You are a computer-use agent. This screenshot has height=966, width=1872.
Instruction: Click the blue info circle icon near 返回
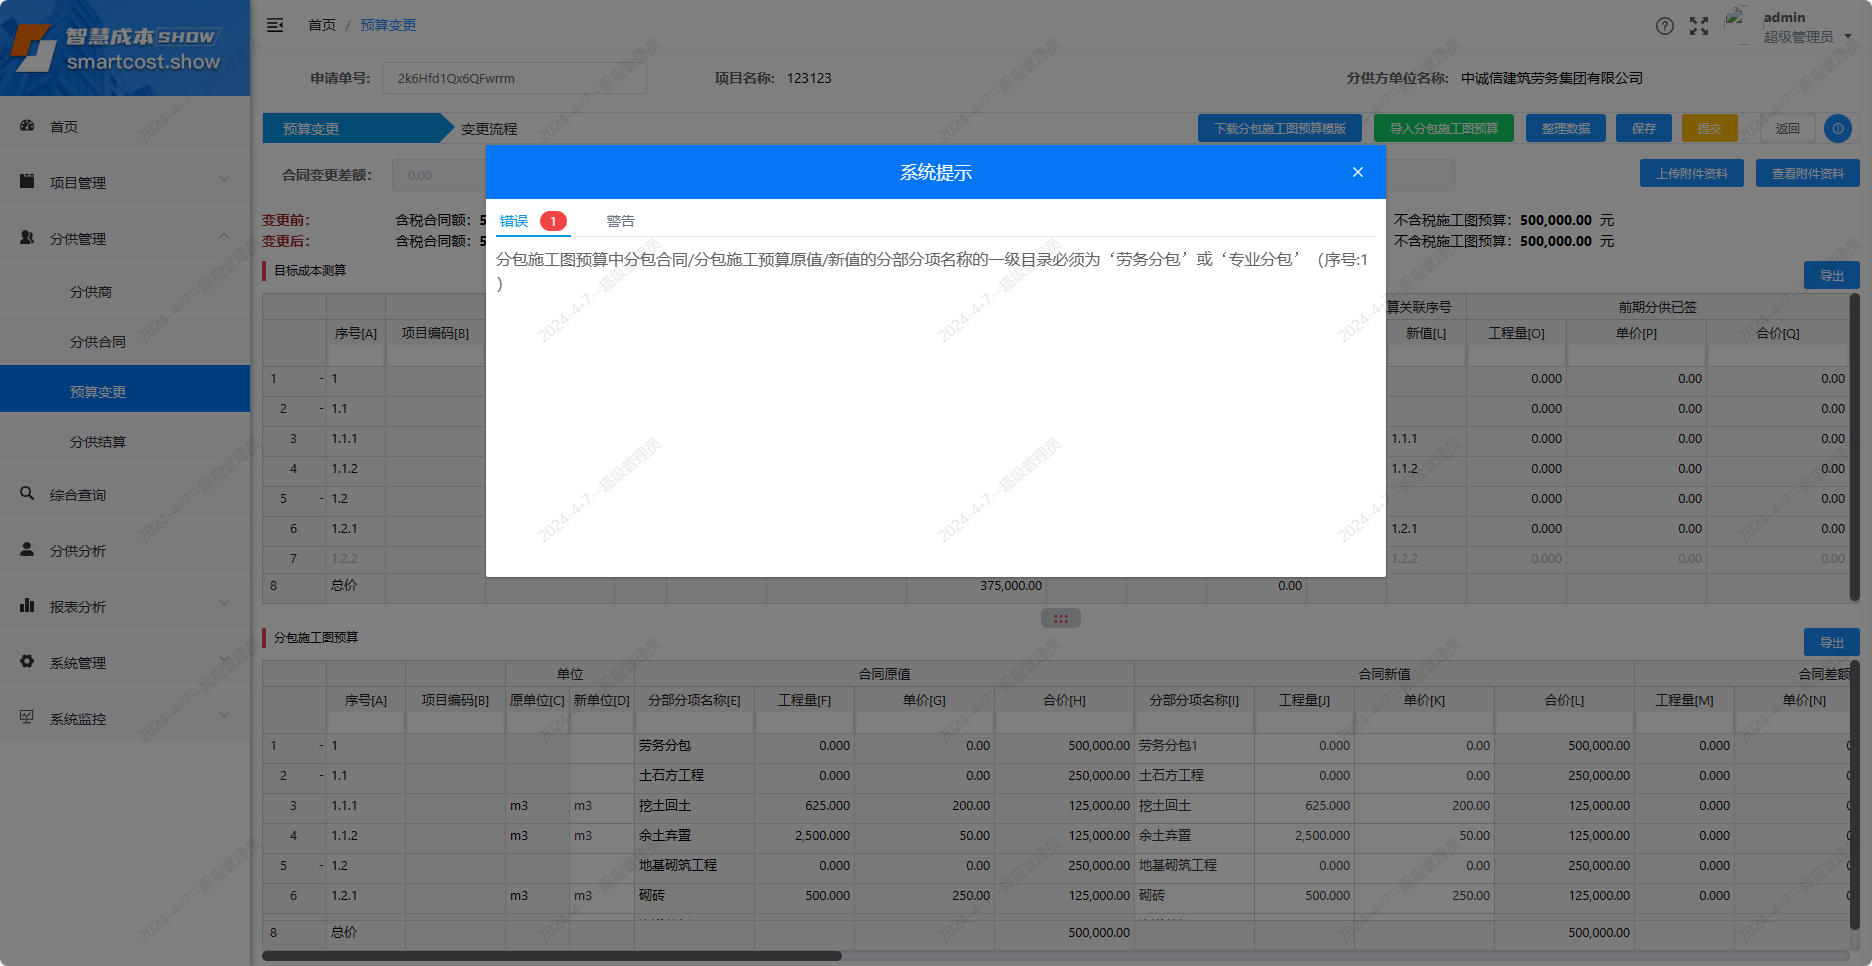(x=1837, y=128)
